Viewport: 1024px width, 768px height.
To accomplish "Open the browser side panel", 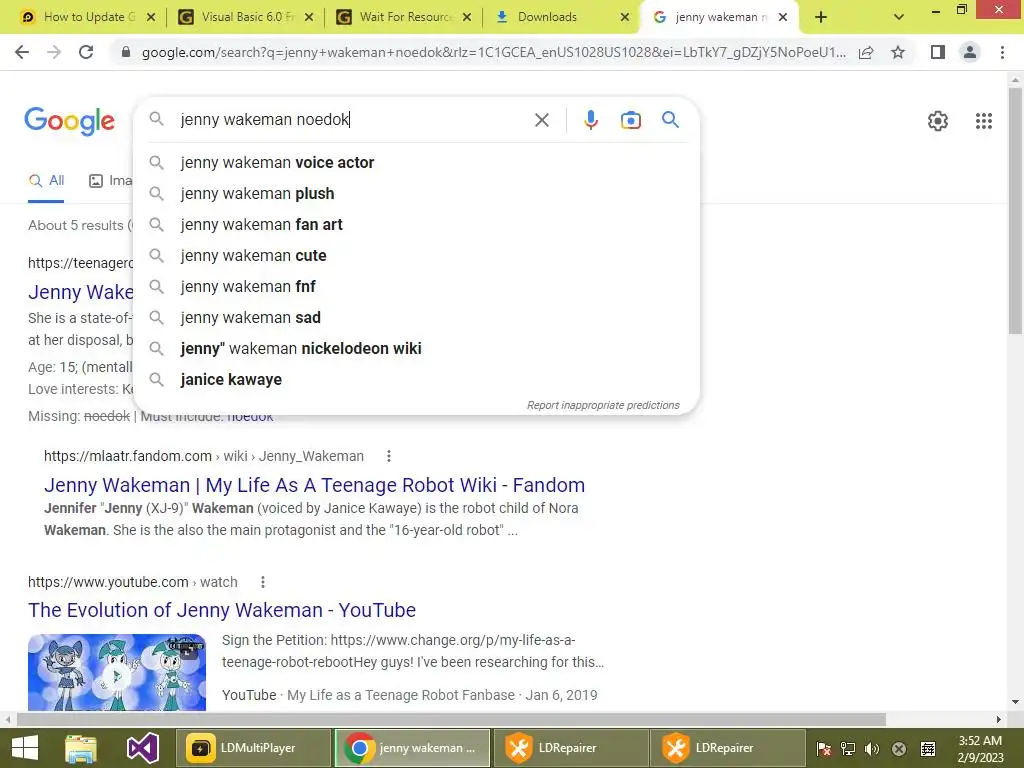I will pyautogui.click(x=938, y=52).
